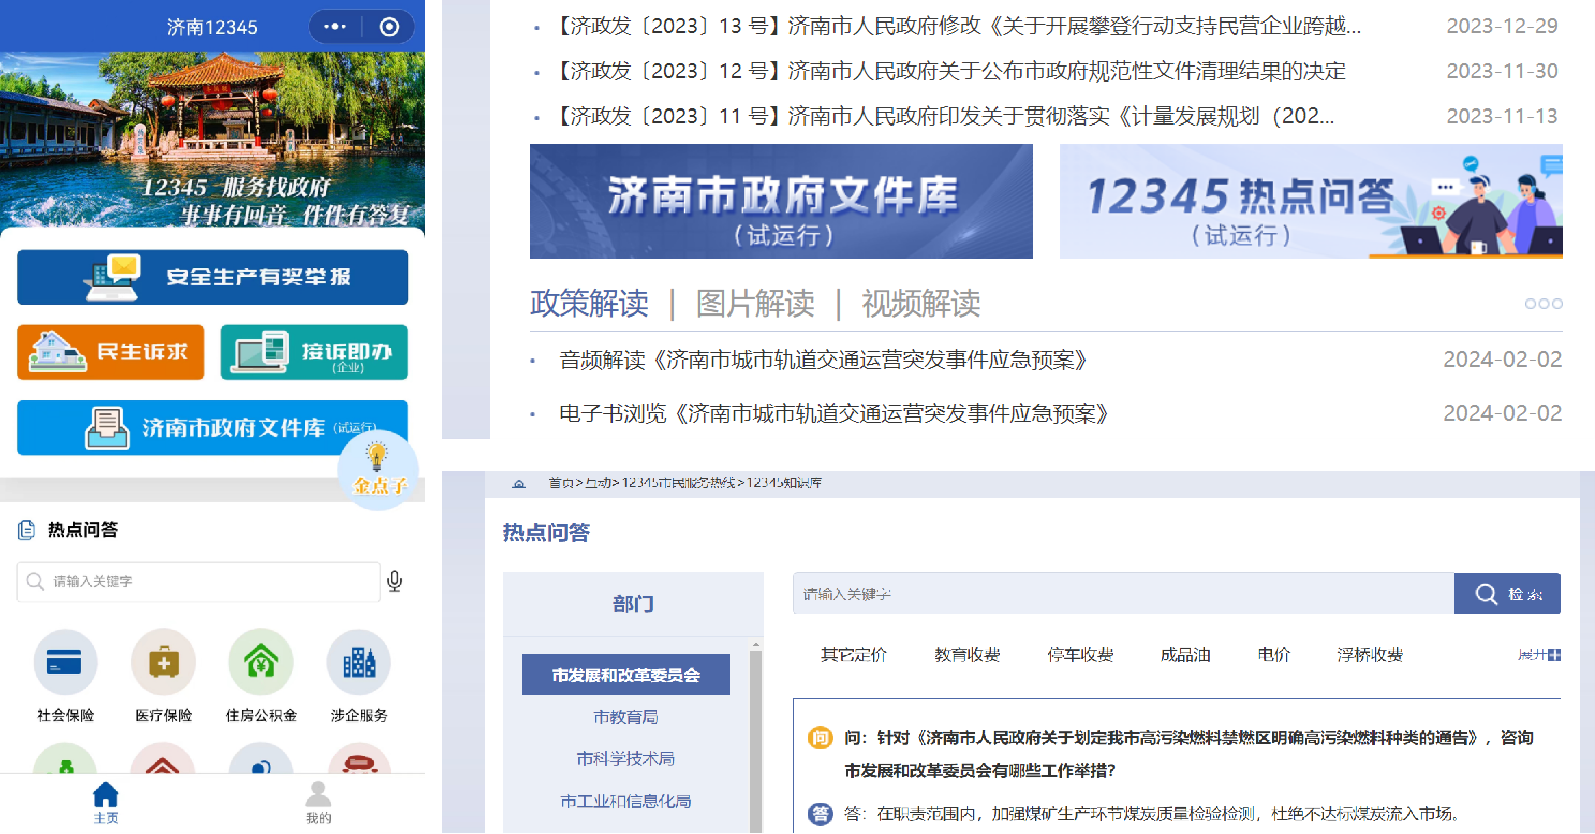The width and height of the screenshot is (1595, 834).
Task: Click the 检索 search button
Action: point(1507,594)
